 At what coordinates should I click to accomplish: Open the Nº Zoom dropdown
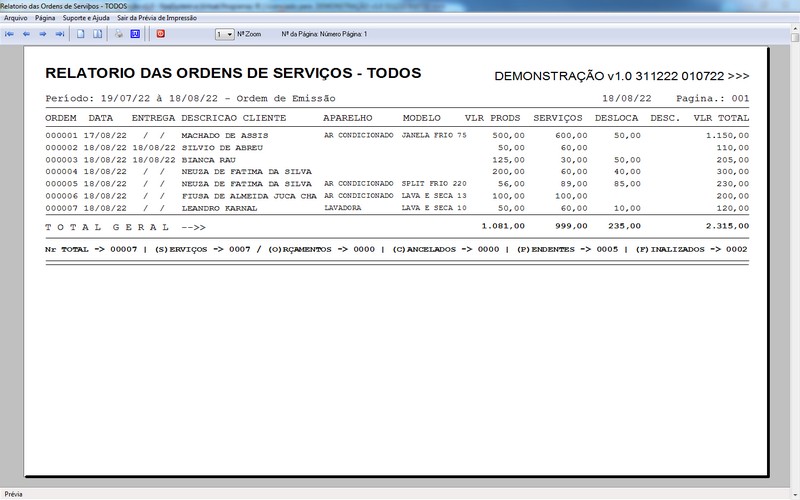pos(224,34)
